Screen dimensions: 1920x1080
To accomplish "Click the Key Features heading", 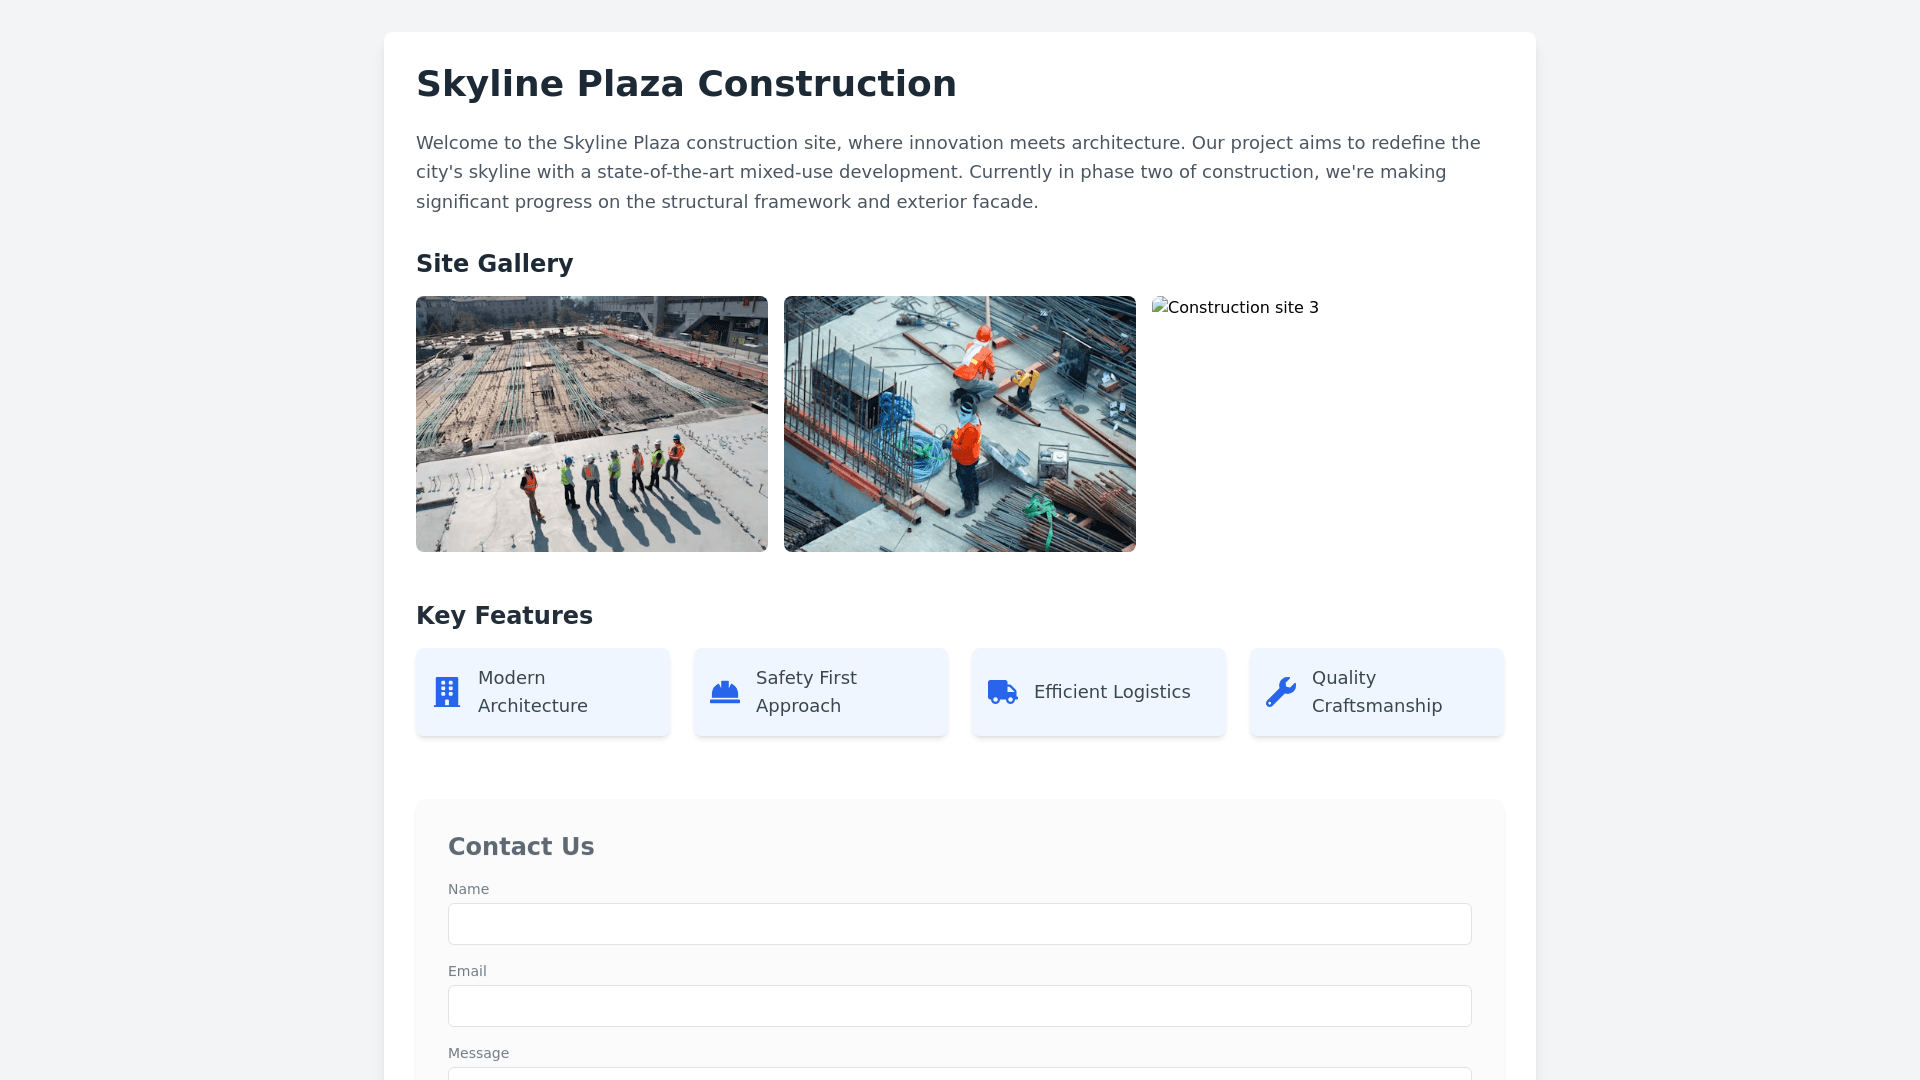I will point(504,616).
